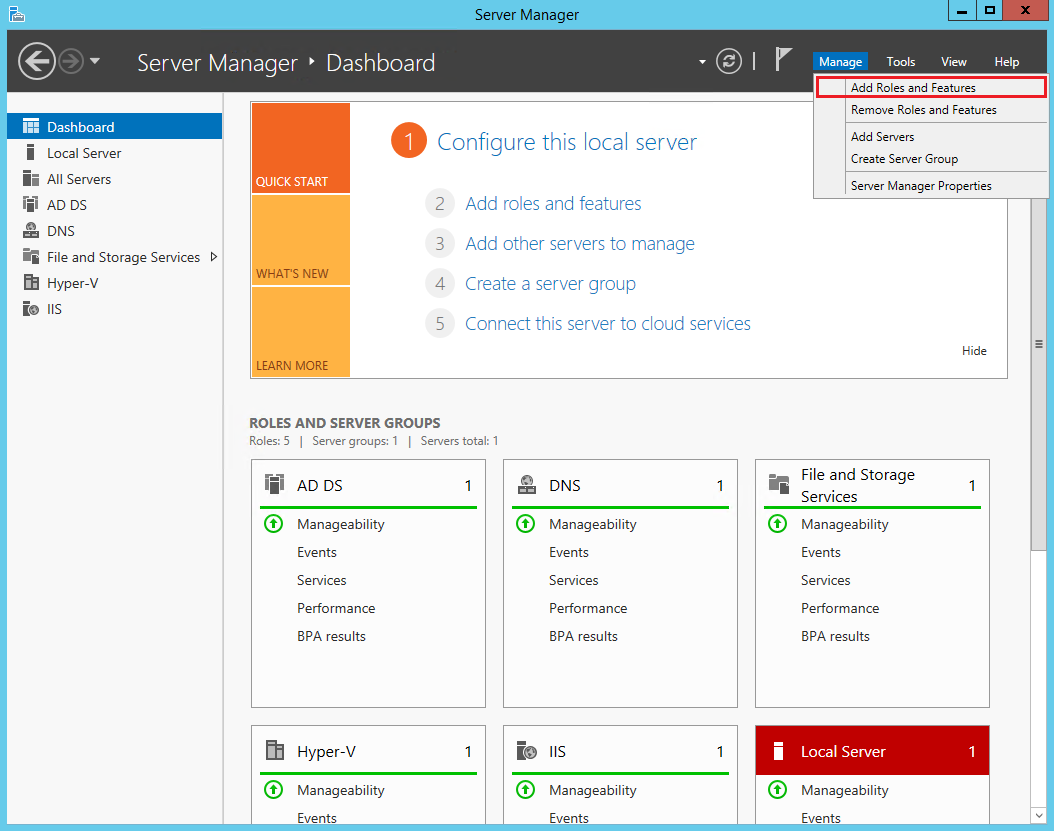Click the IIS tile icon

(527, 750)
